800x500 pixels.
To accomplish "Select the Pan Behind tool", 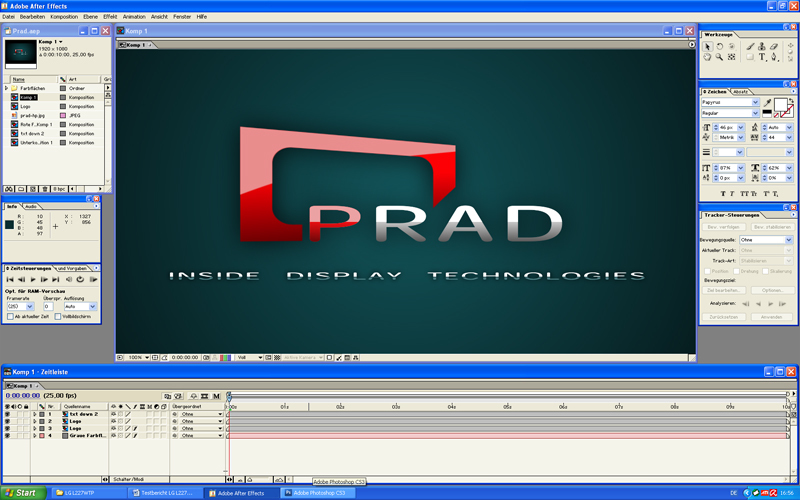I will 732,57.
